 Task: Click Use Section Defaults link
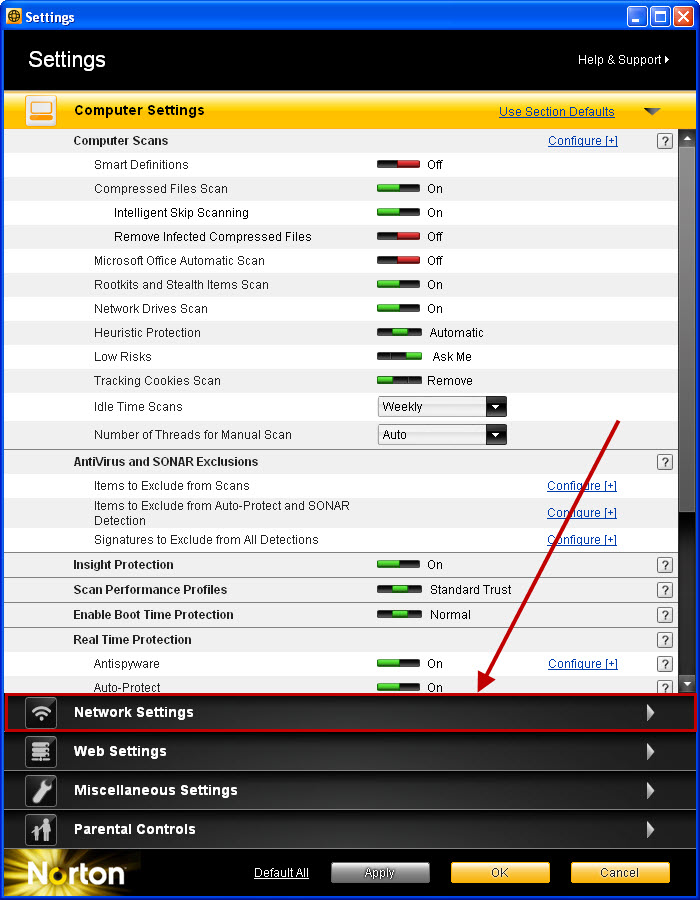(557, 111)
